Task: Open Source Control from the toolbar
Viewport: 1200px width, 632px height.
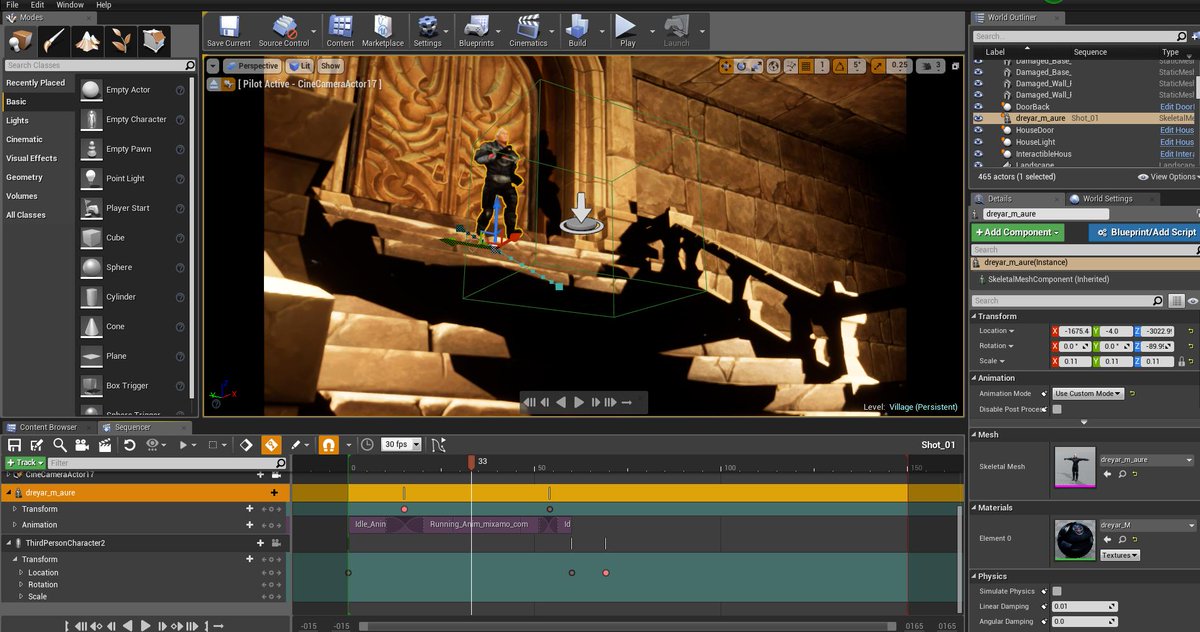Action: (283, 30)
